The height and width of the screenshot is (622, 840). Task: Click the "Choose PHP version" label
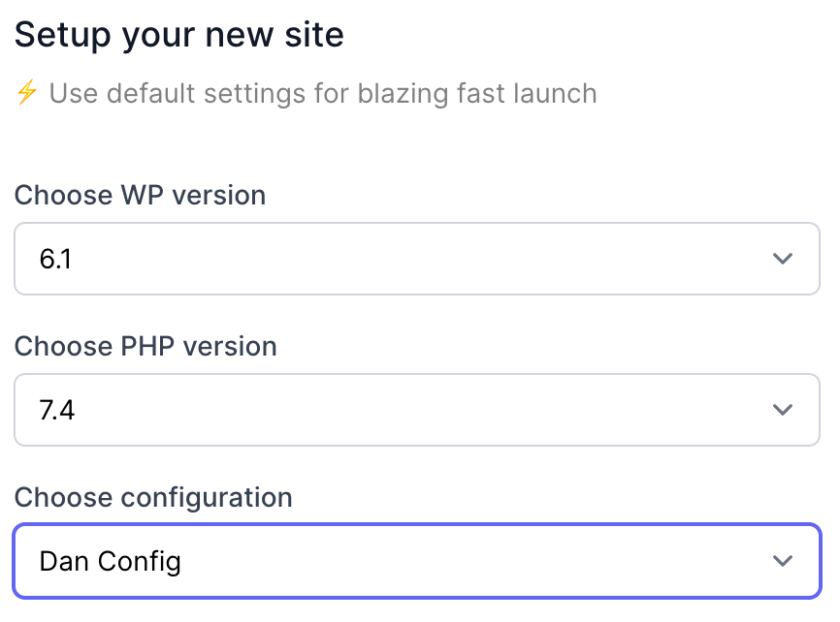coord(146,346)
